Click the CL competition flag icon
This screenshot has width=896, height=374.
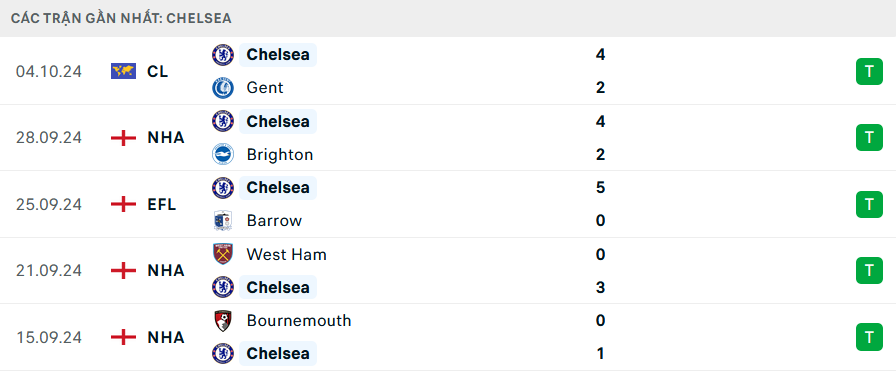[123, 71]
